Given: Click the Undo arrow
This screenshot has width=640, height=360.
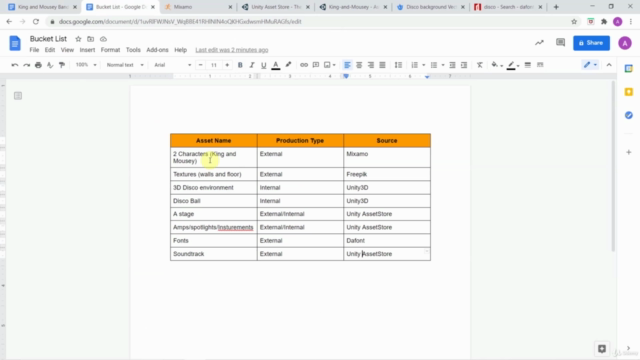Looking at the screenshot, I should [15, 65].
